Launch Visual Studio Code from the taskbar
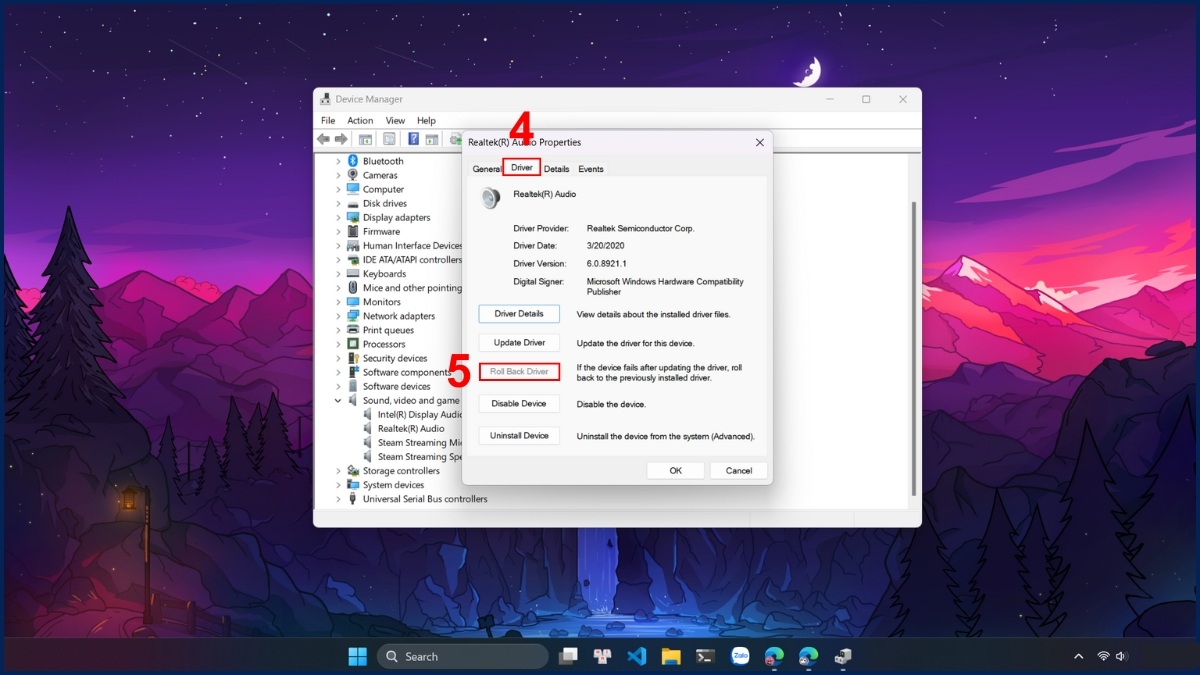This screenshot has height=675, width=1200. pyautogui.click(x=635, y=657)
